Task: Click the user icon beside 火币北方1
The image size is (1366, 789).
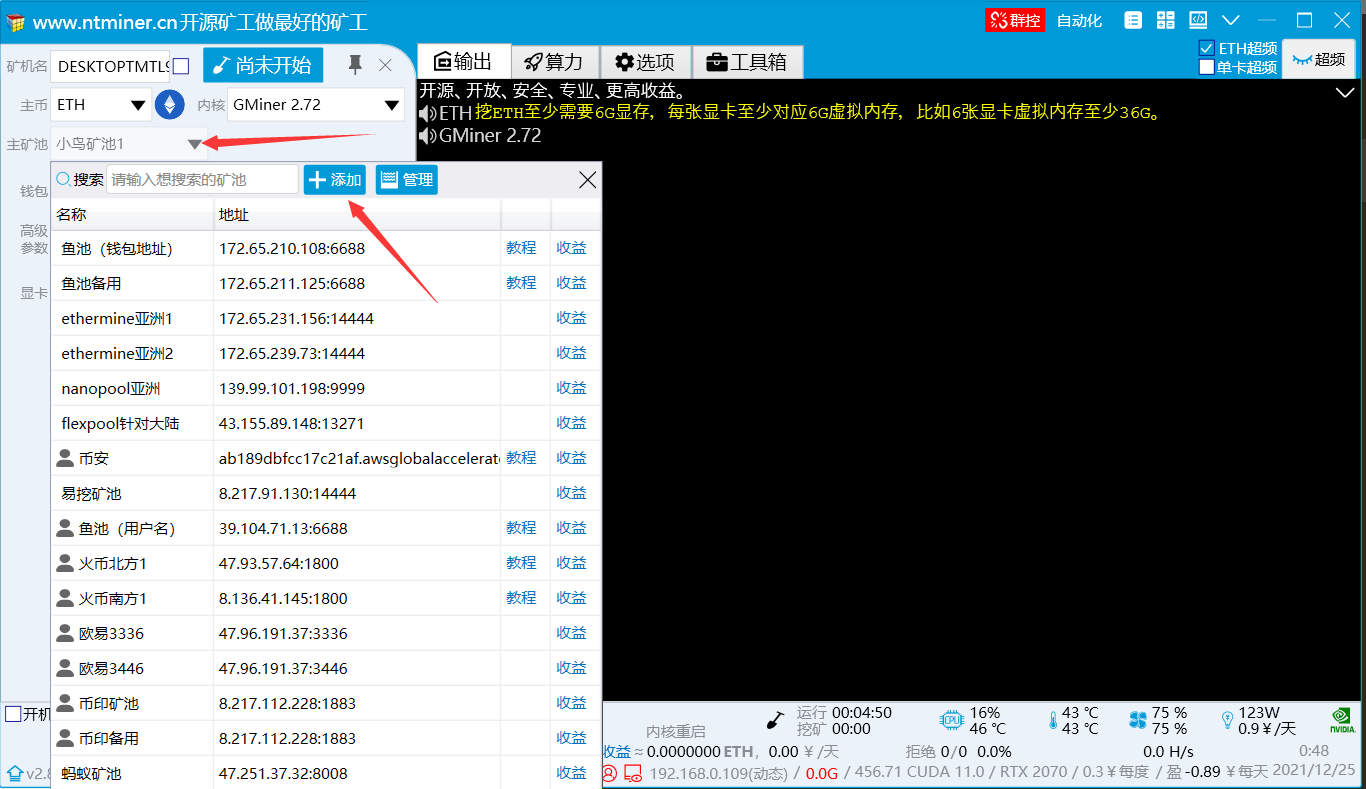Action: pos(66,563)
